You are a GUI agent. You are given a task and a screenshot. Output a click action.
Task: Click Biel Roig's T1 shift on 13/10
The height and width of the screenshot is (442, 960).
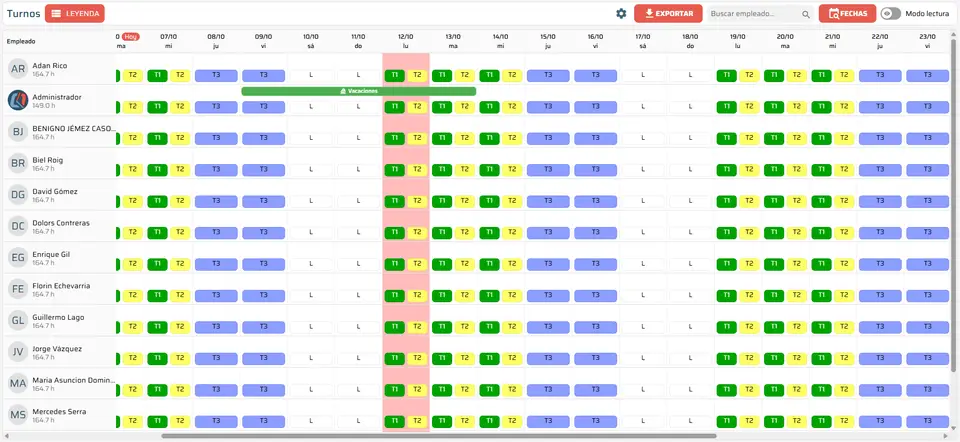(442, 170)
